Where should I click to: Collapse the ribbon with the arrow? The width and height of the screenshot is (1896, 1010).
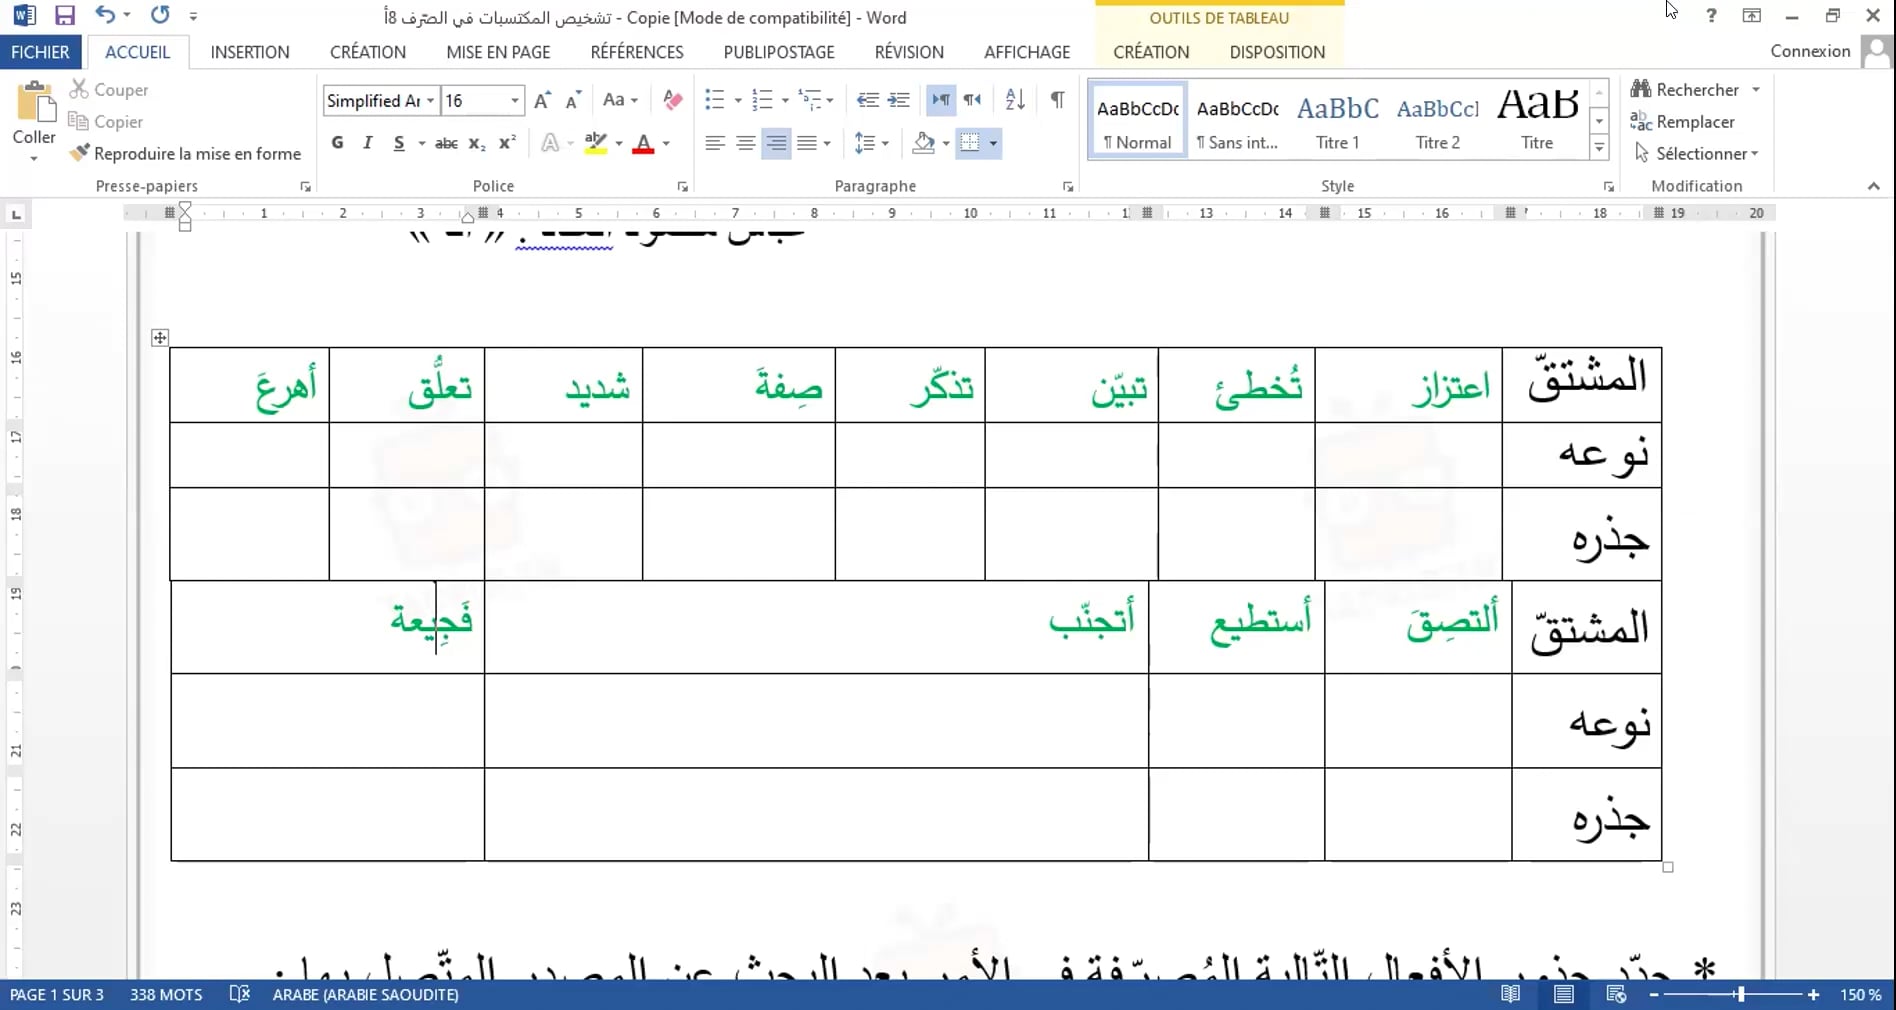click(1874, 186)
